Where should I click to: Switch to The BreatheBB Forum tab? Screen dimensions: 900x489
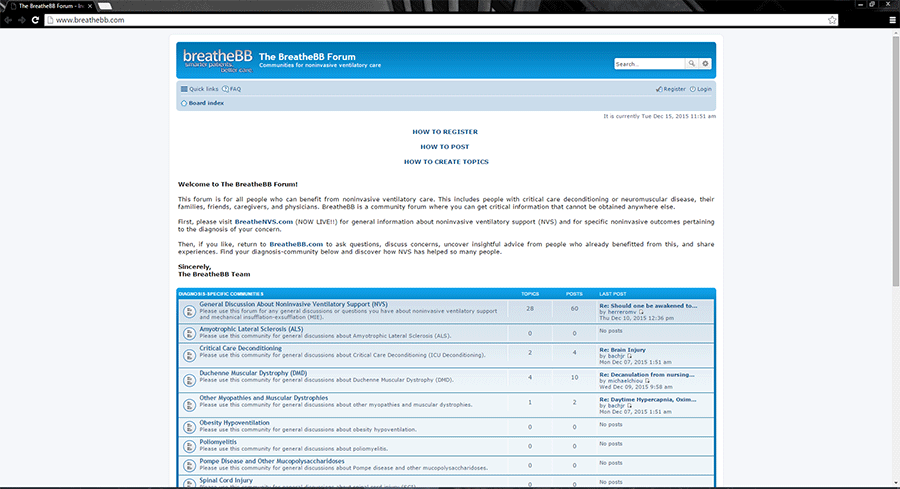coord(51,6)
